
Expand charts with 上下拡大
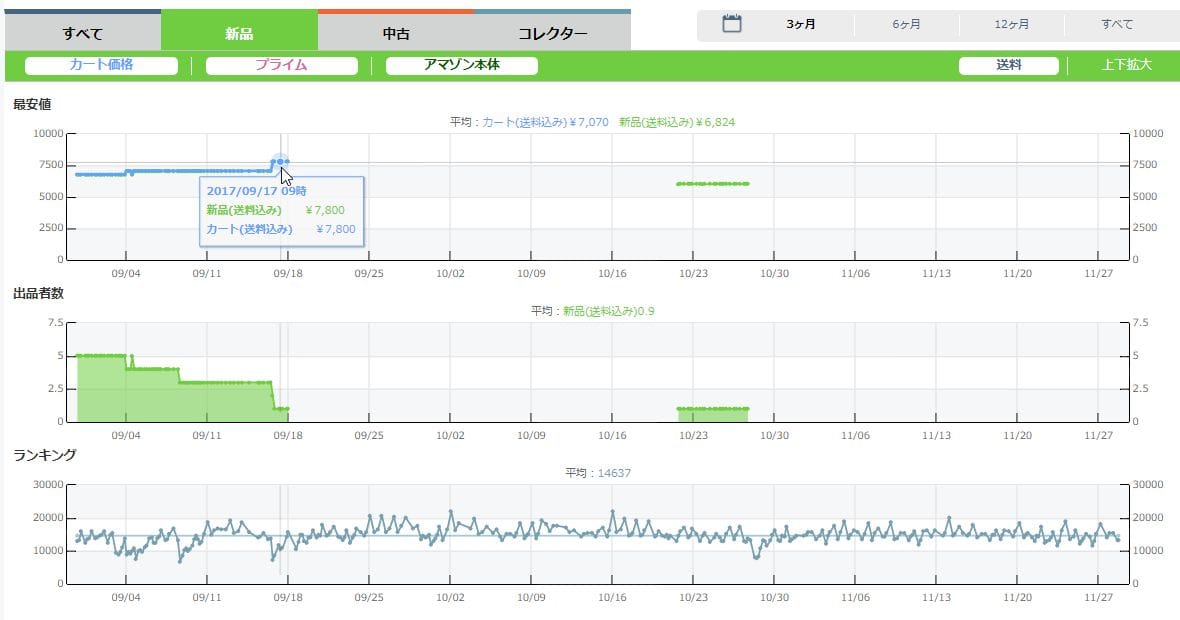pos(1126,66)
